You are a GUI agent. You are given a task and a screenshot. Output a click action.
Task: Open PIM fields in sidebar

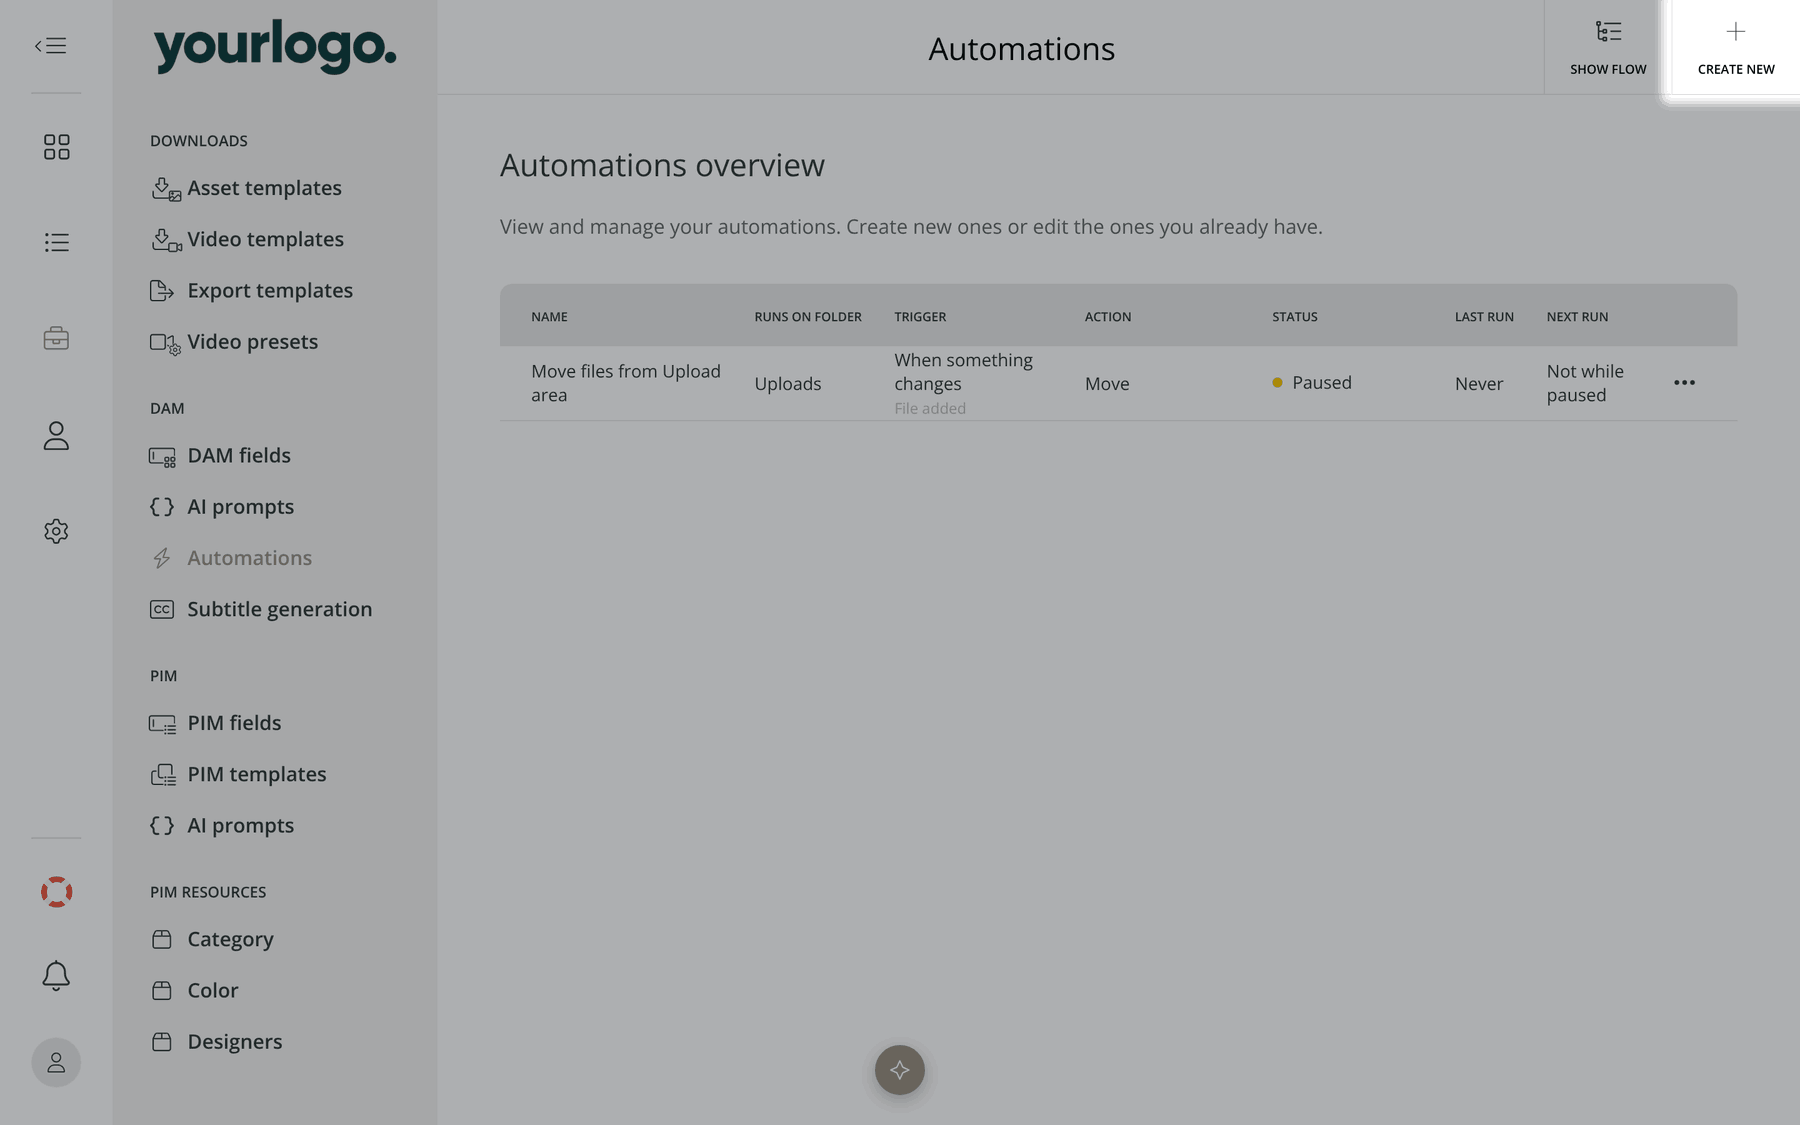pos(215,723)
